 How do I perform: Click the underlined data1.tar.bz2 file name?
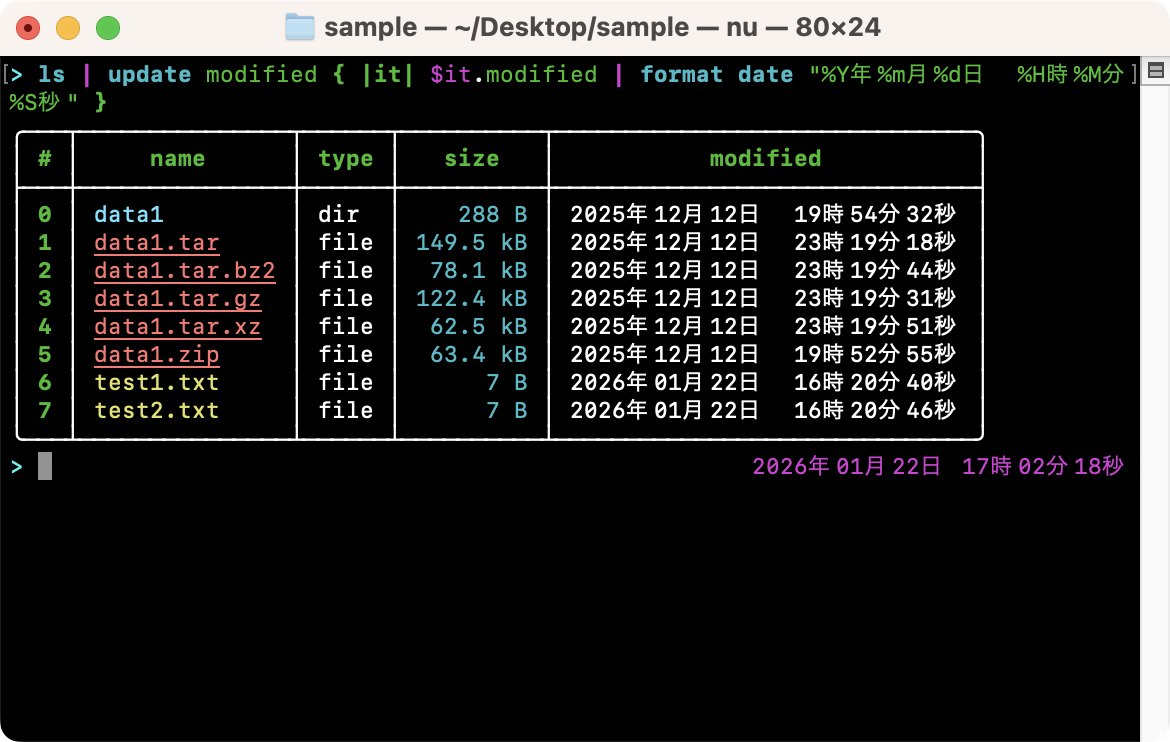click(x=184, y=271)
